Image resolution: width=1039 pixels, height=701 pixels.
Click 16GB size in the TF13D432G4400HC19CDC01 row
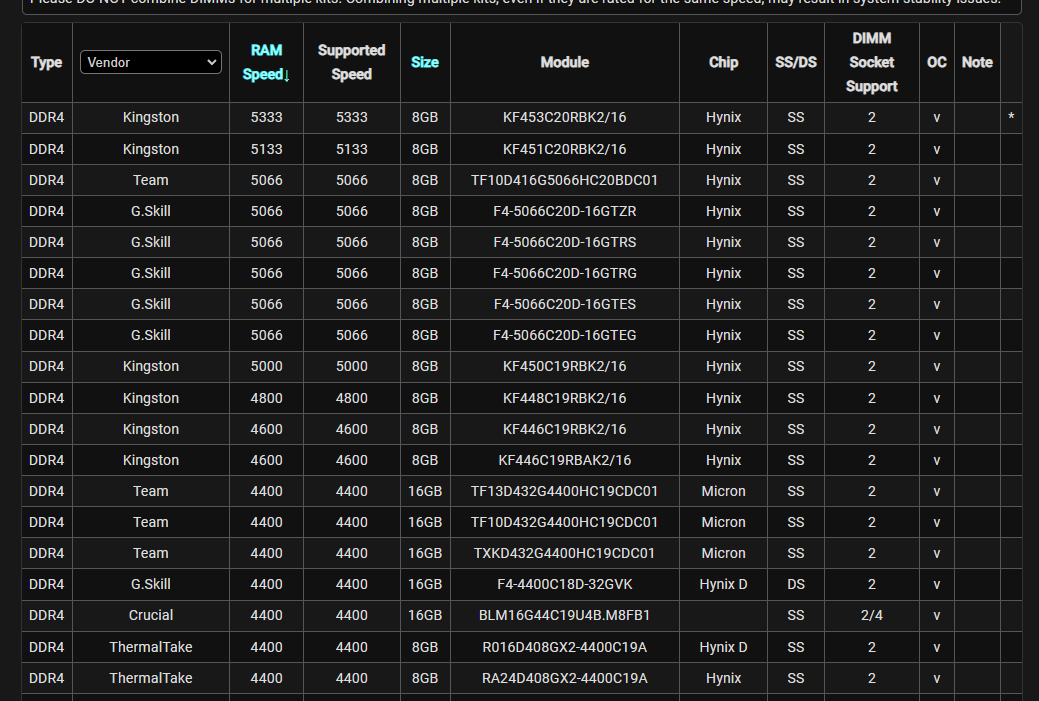click(425, 491)
